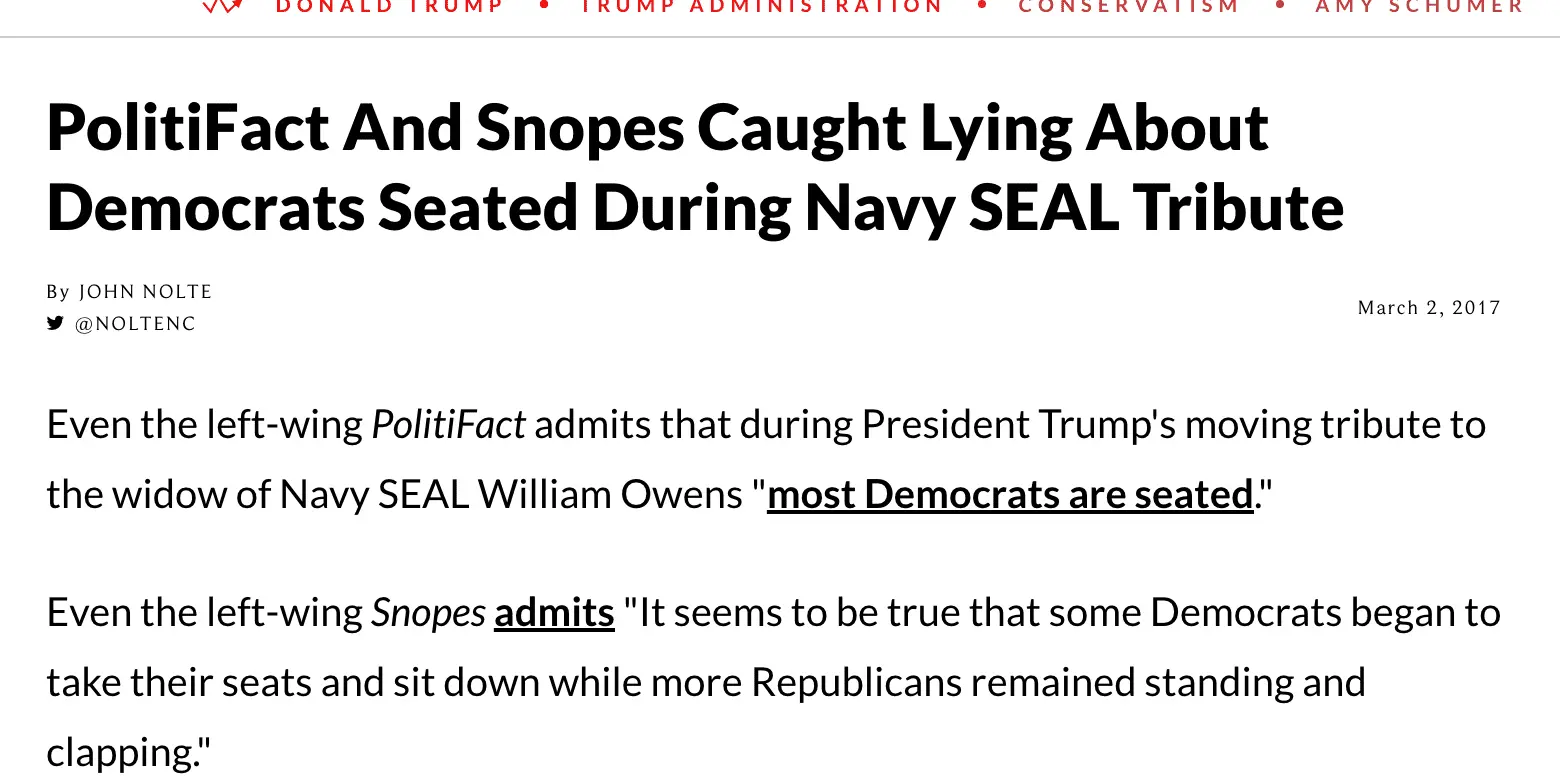This screenshot has width=1560, height=780.
Task: Click the italic Snopes word in second paragraph
Action: 428,613
